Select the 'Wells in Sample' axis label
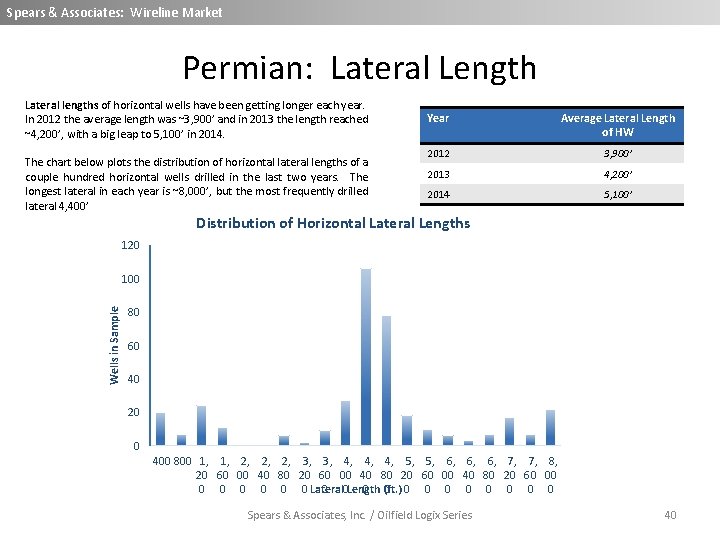 click(x=114, y=345)
